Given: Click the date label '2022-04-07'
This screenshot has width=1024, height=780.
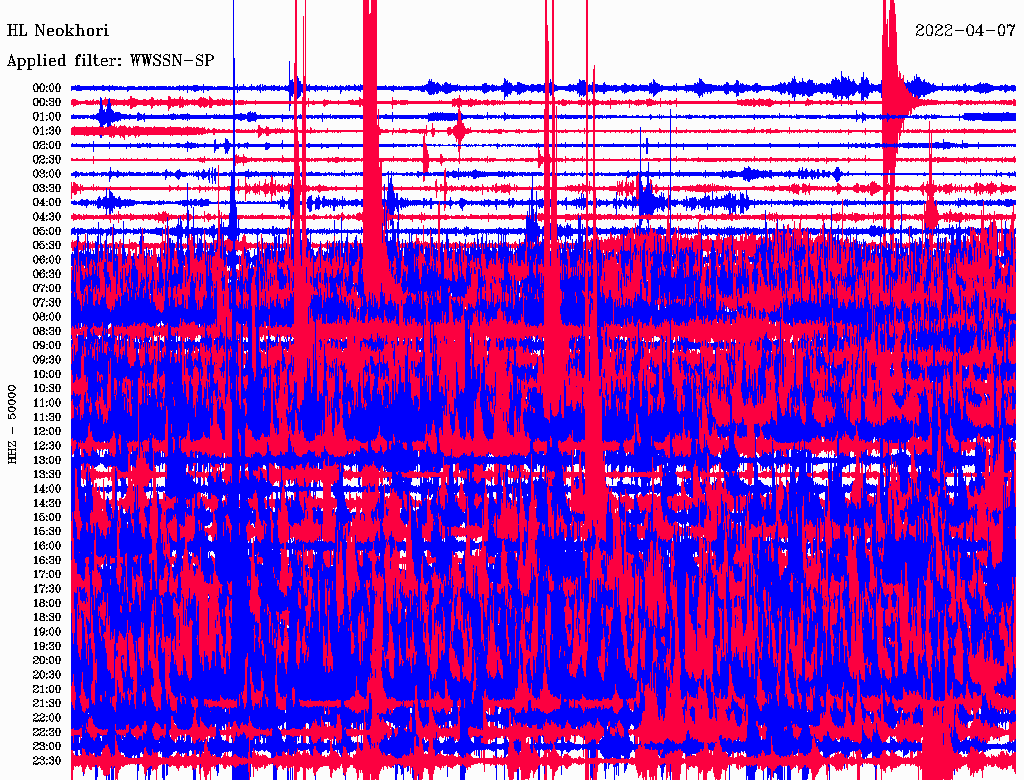Looking at the screenshot, I should click(965, 30).
